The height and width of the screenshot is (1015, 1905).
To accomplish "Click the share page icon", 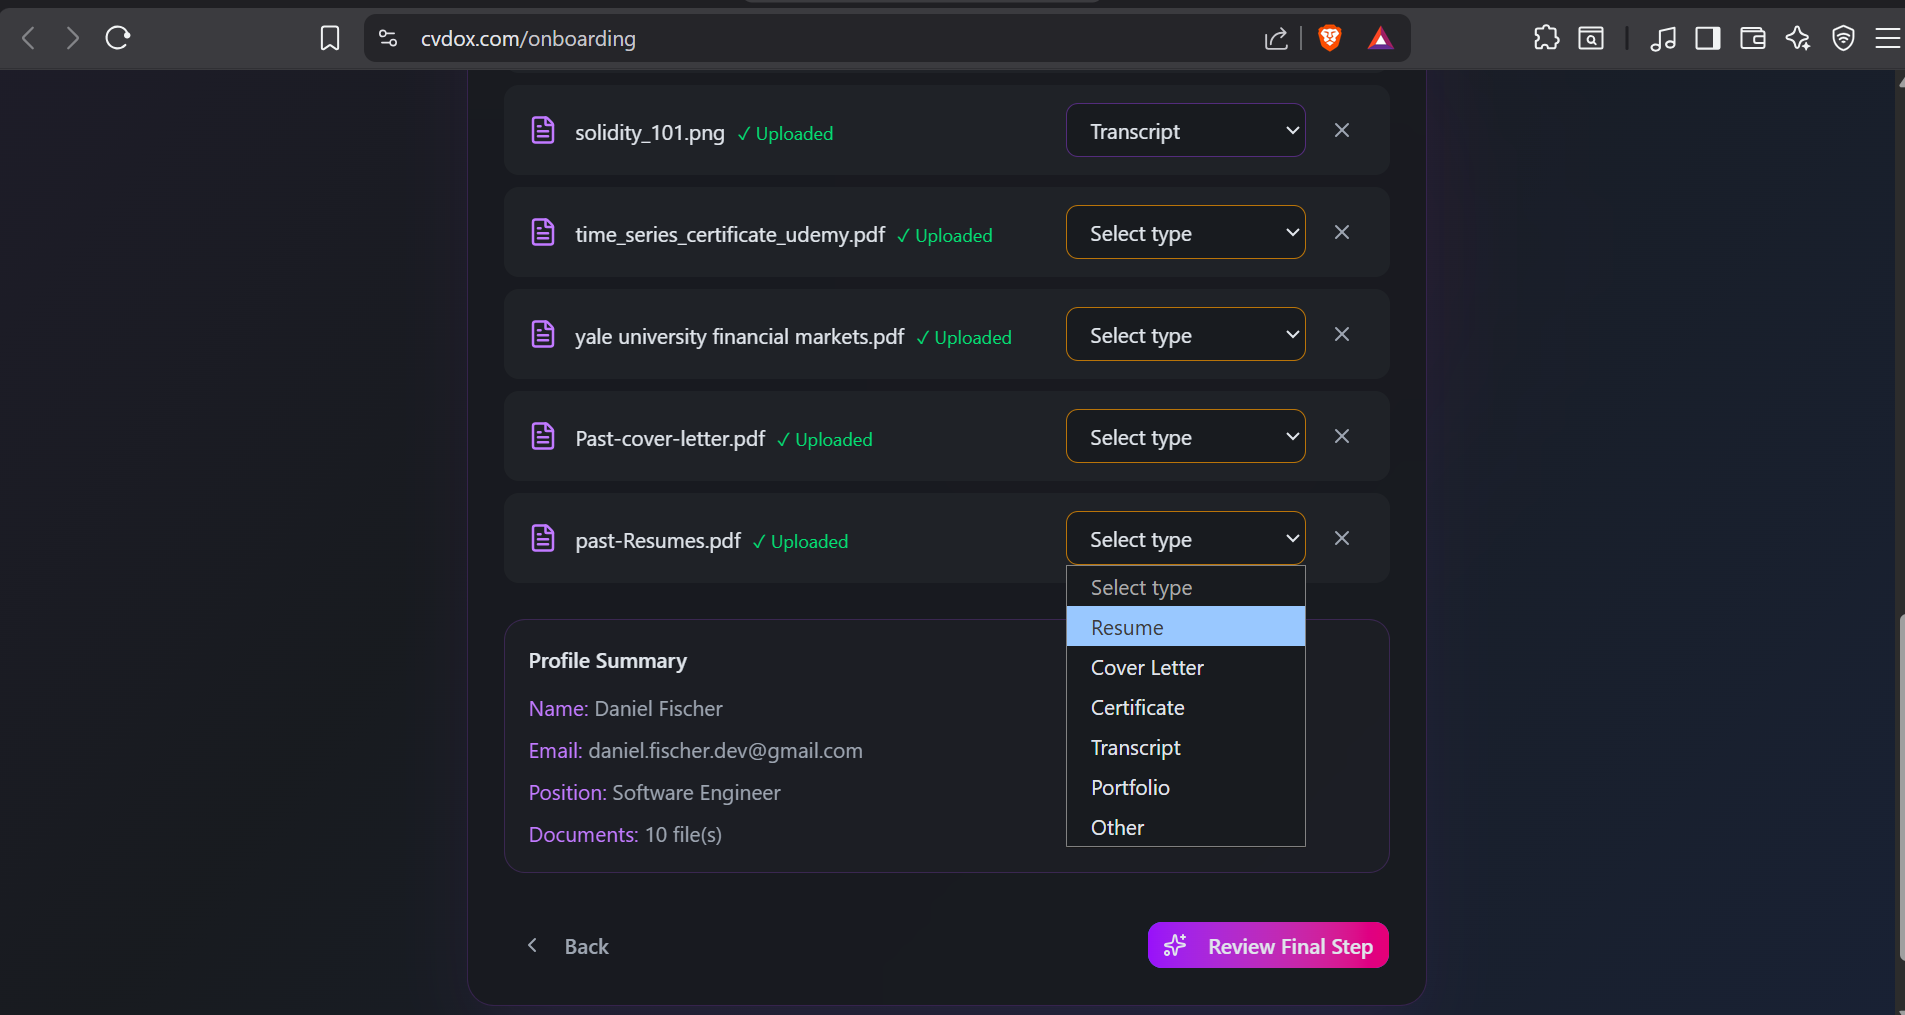I will (x=1276, y=38).
